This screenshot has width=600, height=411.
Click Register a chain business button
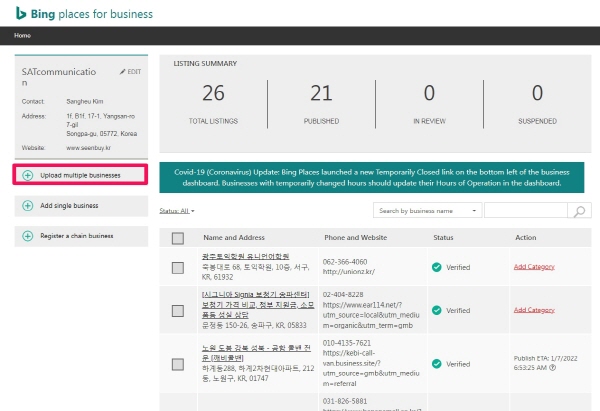pyautogui.click(x=81, y=236)
